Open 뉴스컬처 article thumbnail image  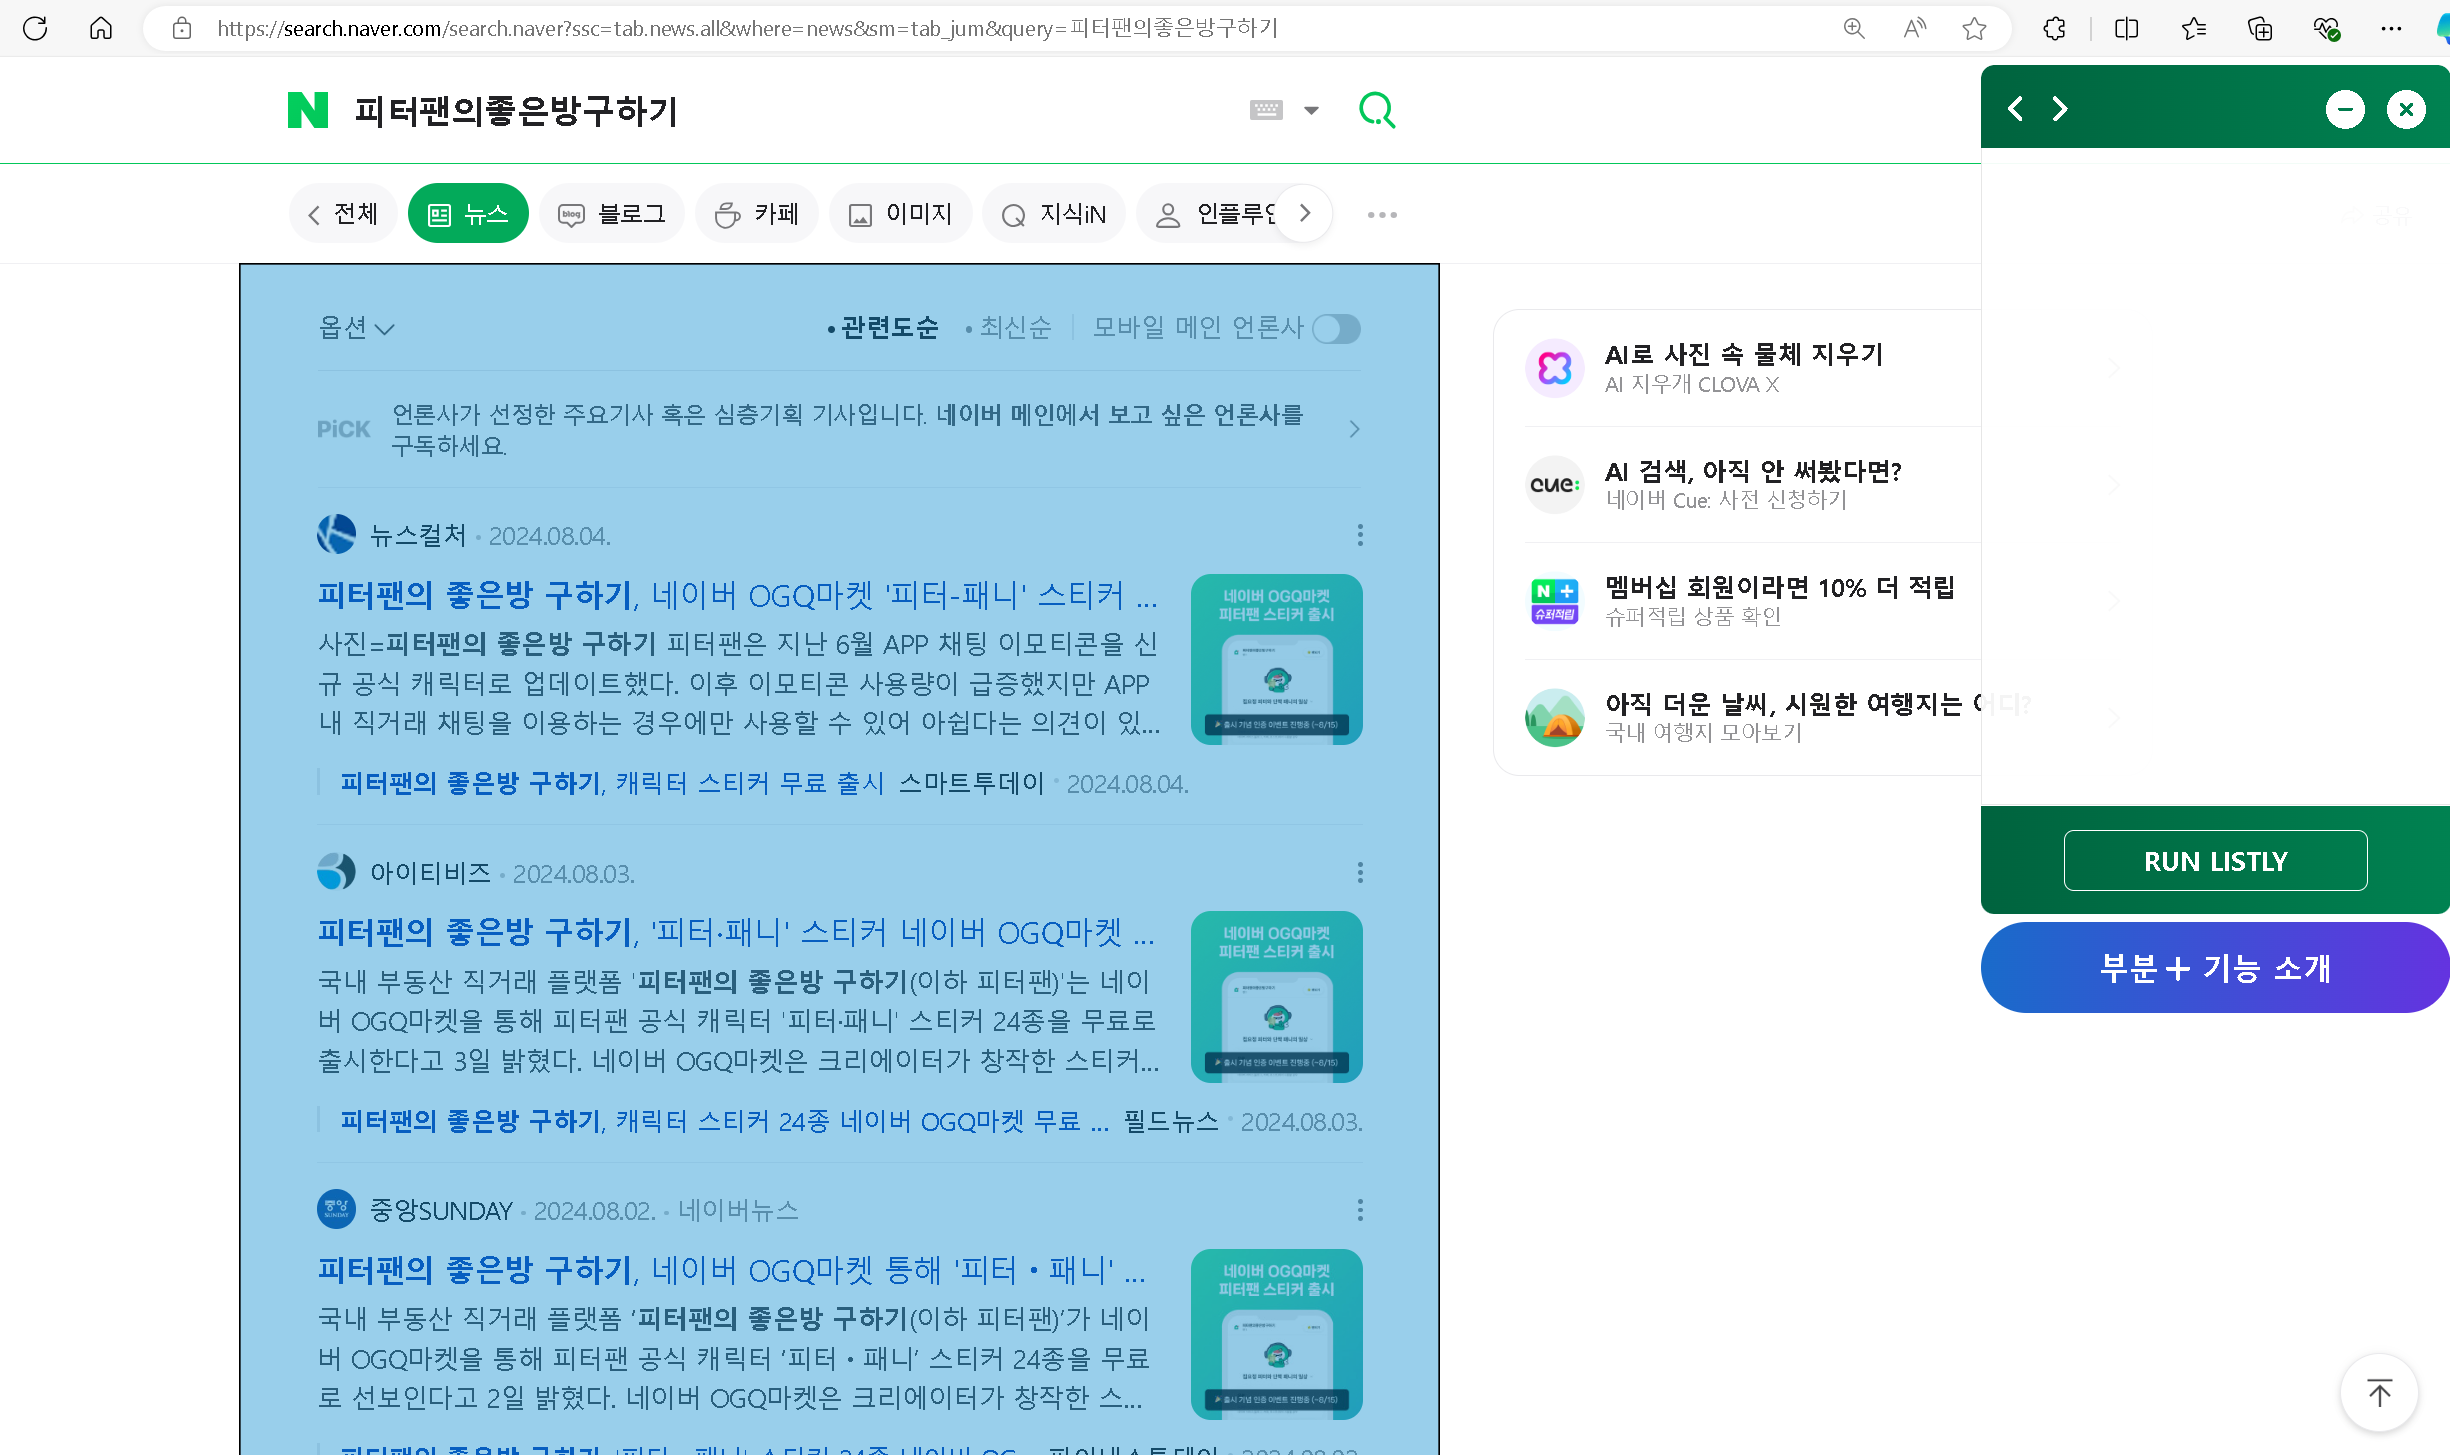pyautogui.click(x=1276, y=659)
